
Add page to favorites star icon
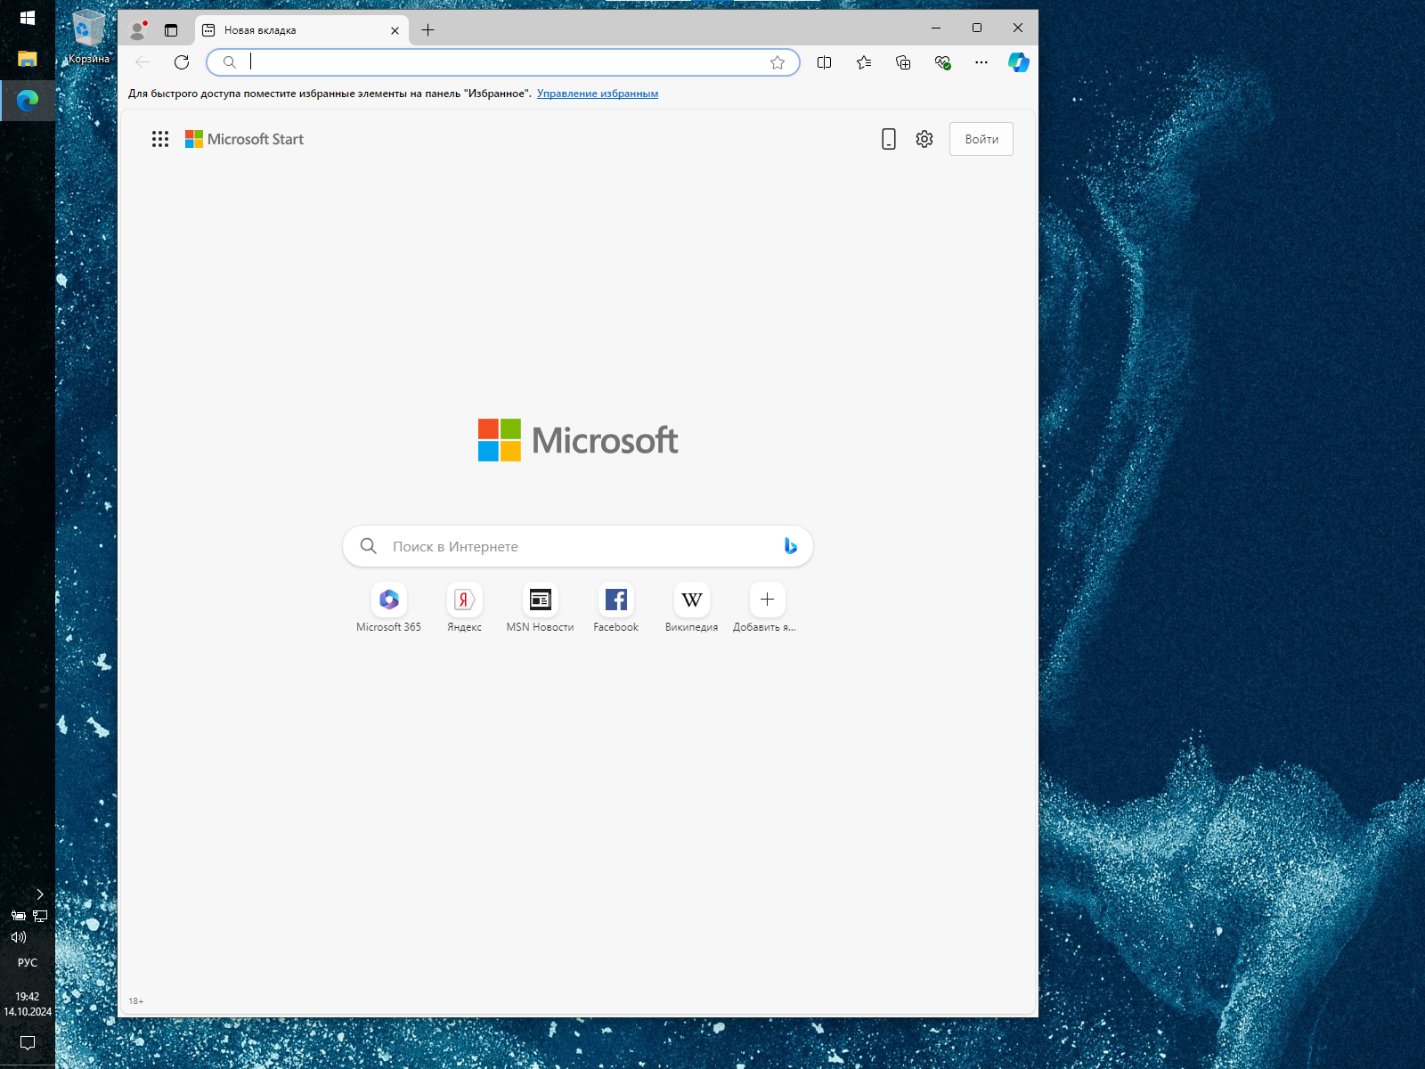[x=777, y=62]
